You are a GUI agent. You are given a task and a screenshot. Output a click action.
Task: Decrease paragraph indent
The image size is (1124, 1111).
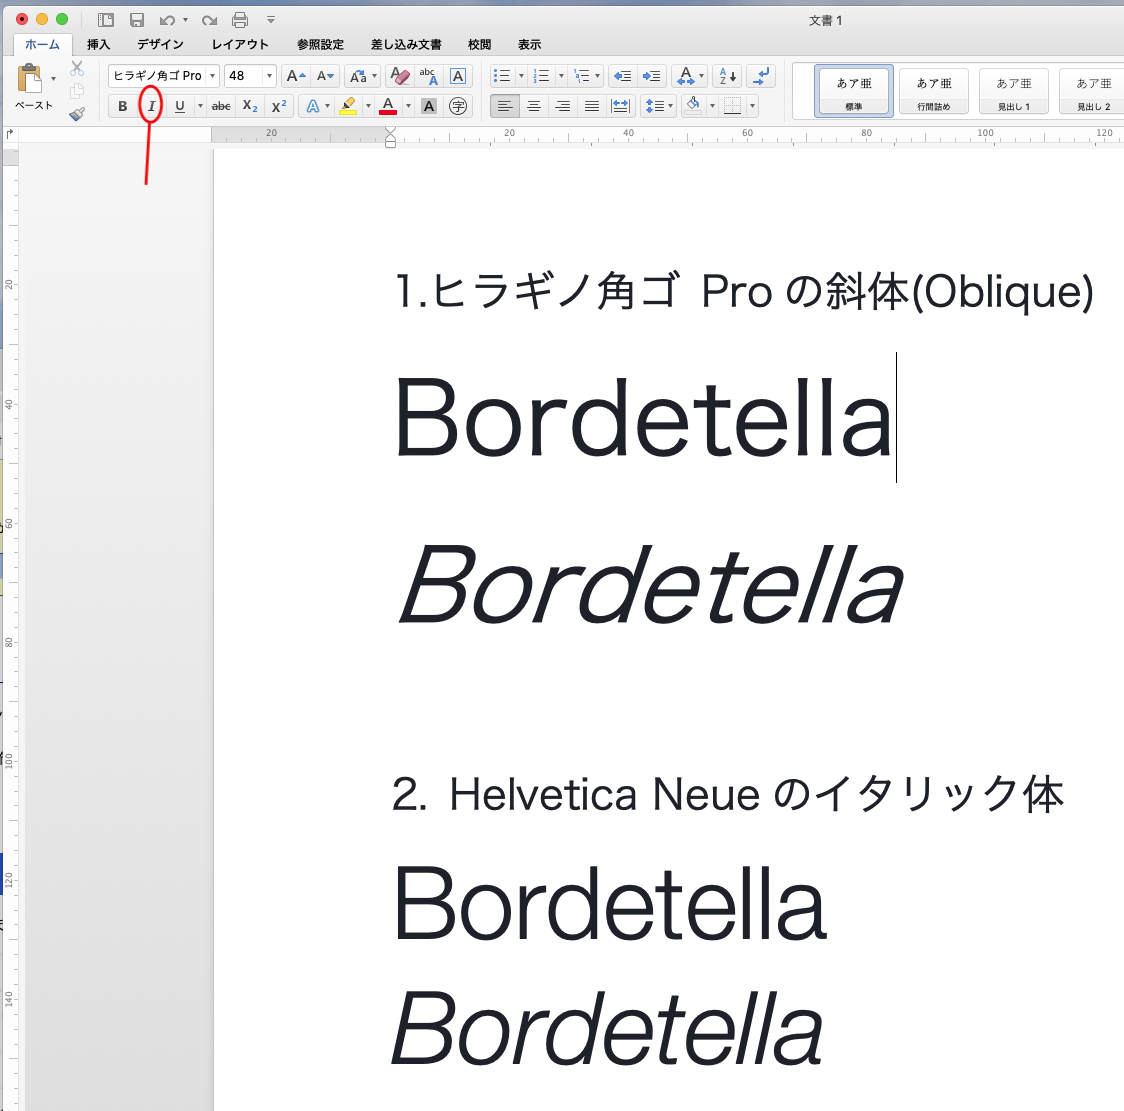pyautogui.click(x=622, y=75)
